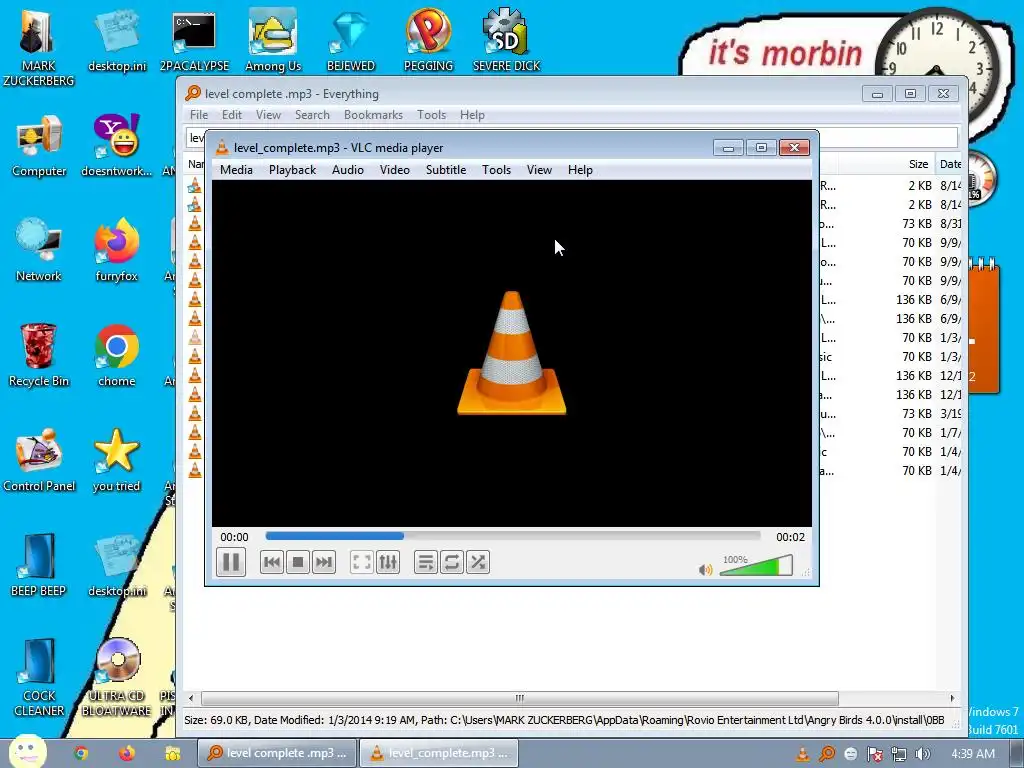This screenshot has height=768, width=1024.
Task: Open File menu in Everything window
Action: pyautogui.click(x=199, y=115)
